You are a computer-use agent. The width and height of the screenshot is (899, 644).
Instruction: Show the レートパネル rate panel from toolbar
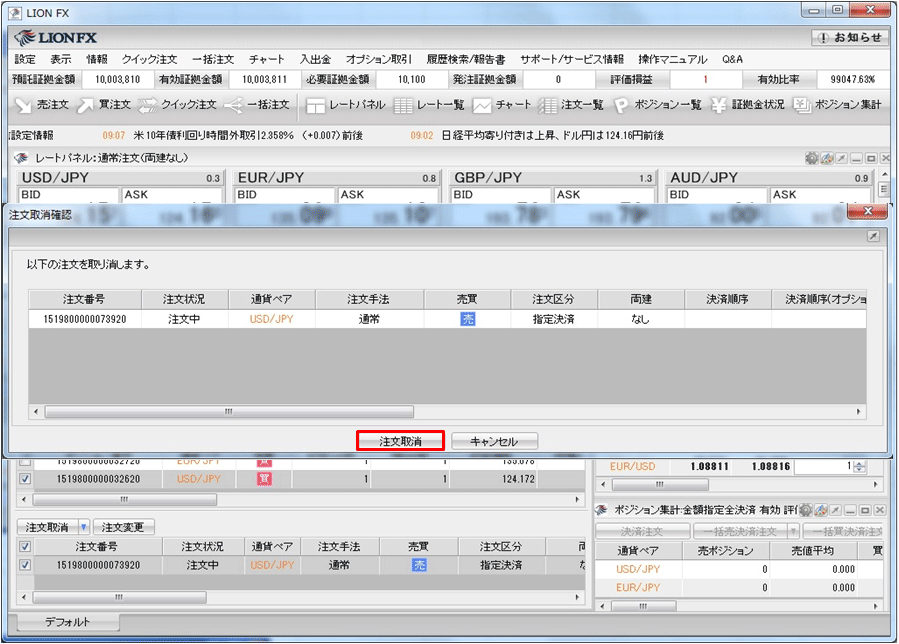[345, 105]
